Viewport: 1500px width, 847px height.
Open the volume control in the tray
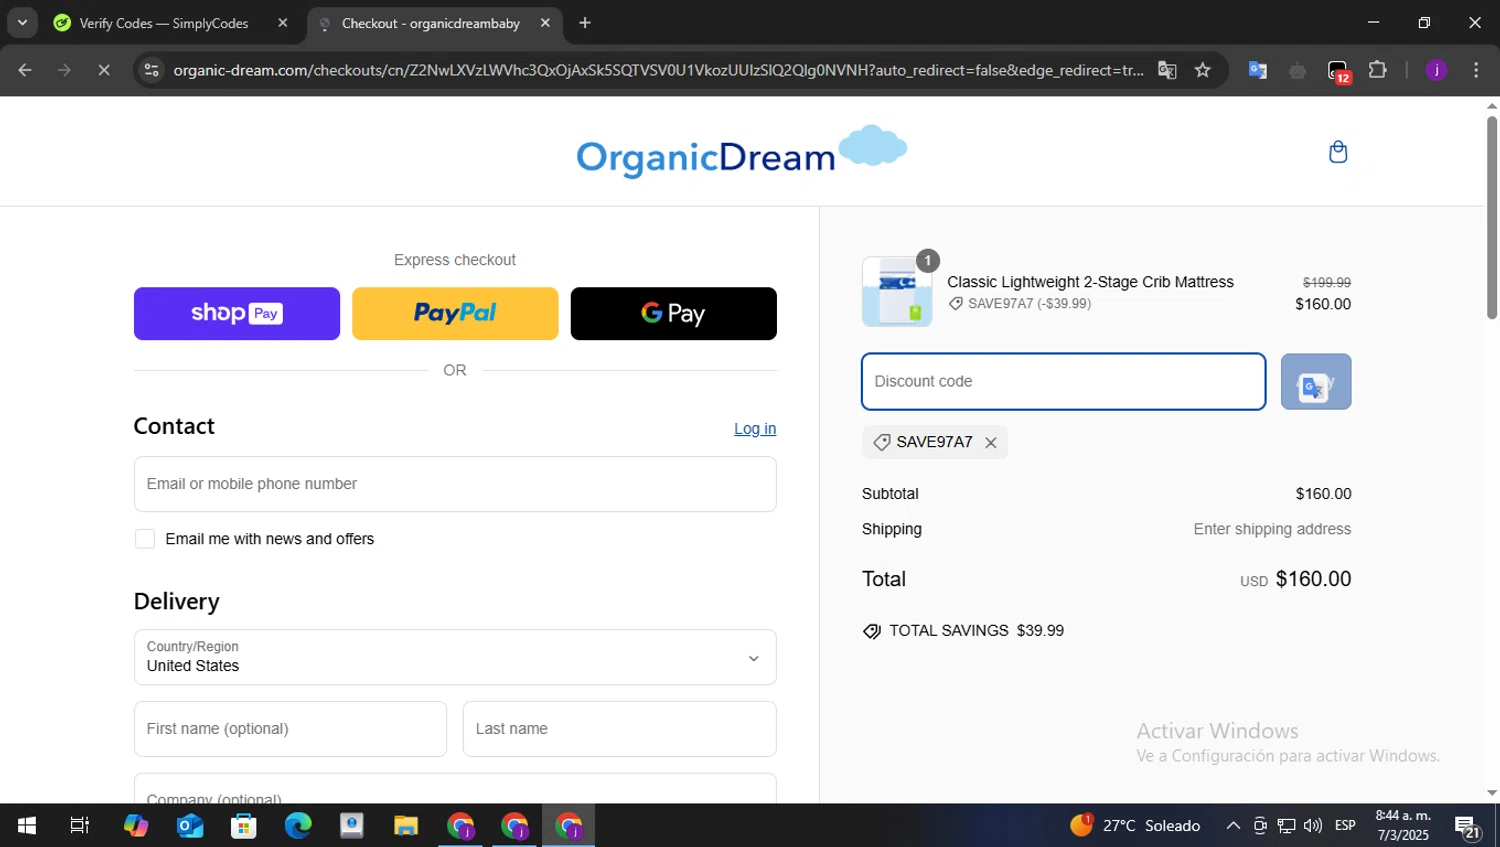(x=1313, y=826)
